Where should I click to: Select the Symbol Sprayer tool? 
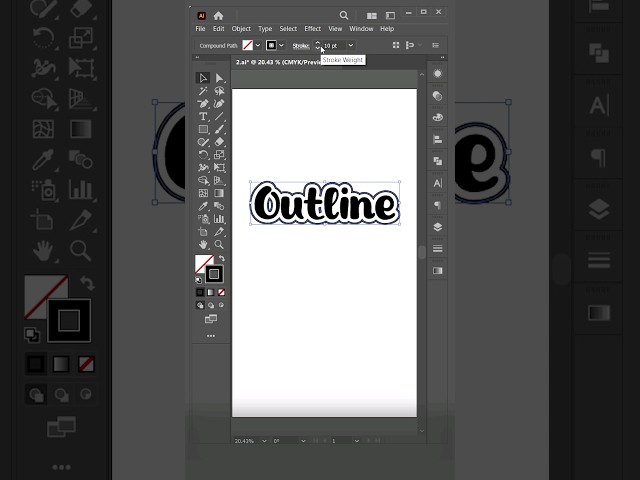click(203, 219)
